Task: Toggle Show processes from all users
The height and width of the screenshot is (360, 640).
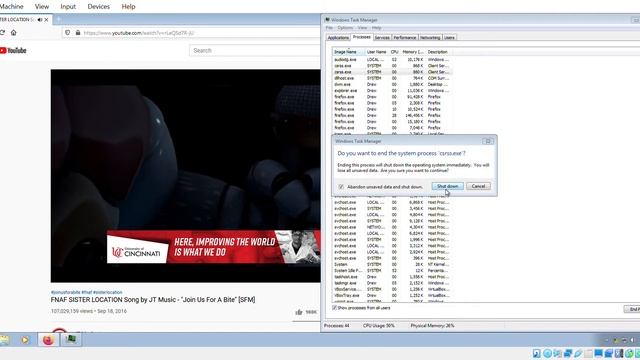Action: 335,308
